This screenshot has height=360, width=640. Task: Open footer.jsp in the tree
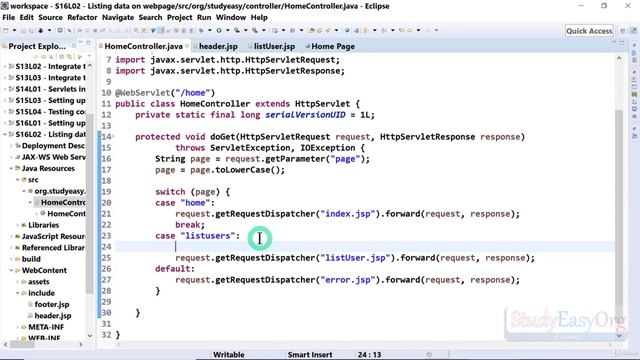click(x=52, y=304)
